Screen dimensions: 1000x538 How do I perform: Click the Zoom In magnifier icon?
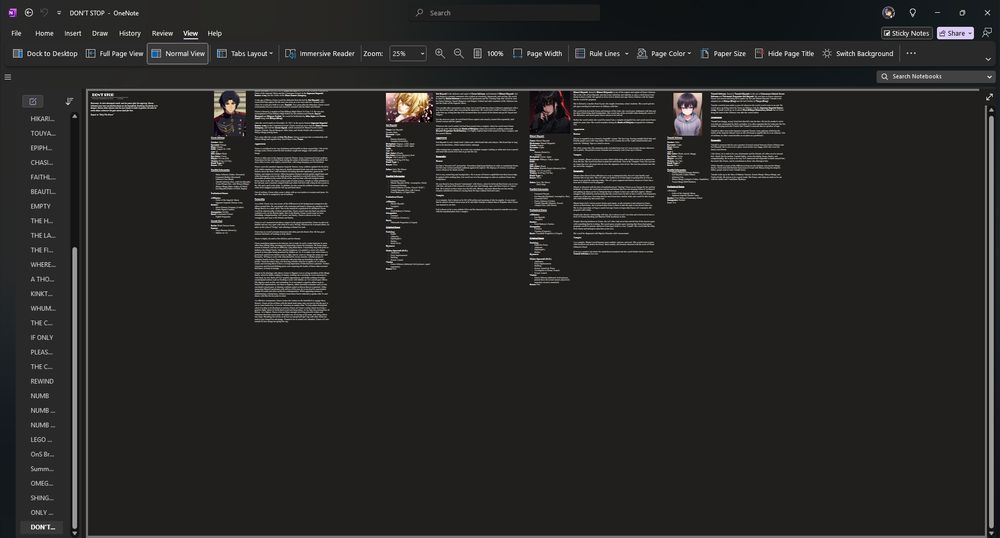(440, 54)
